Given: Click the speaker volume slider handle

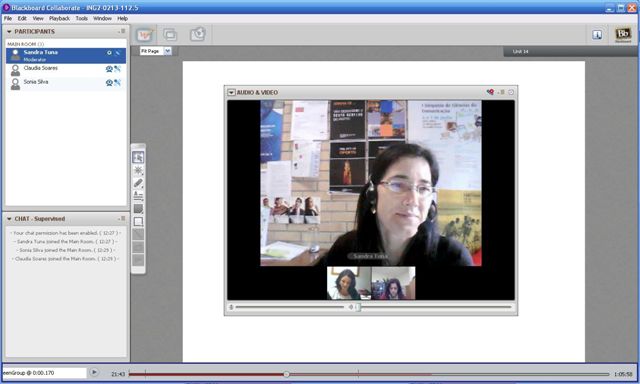Looking at the screenshot, I should tap(358, 307).
